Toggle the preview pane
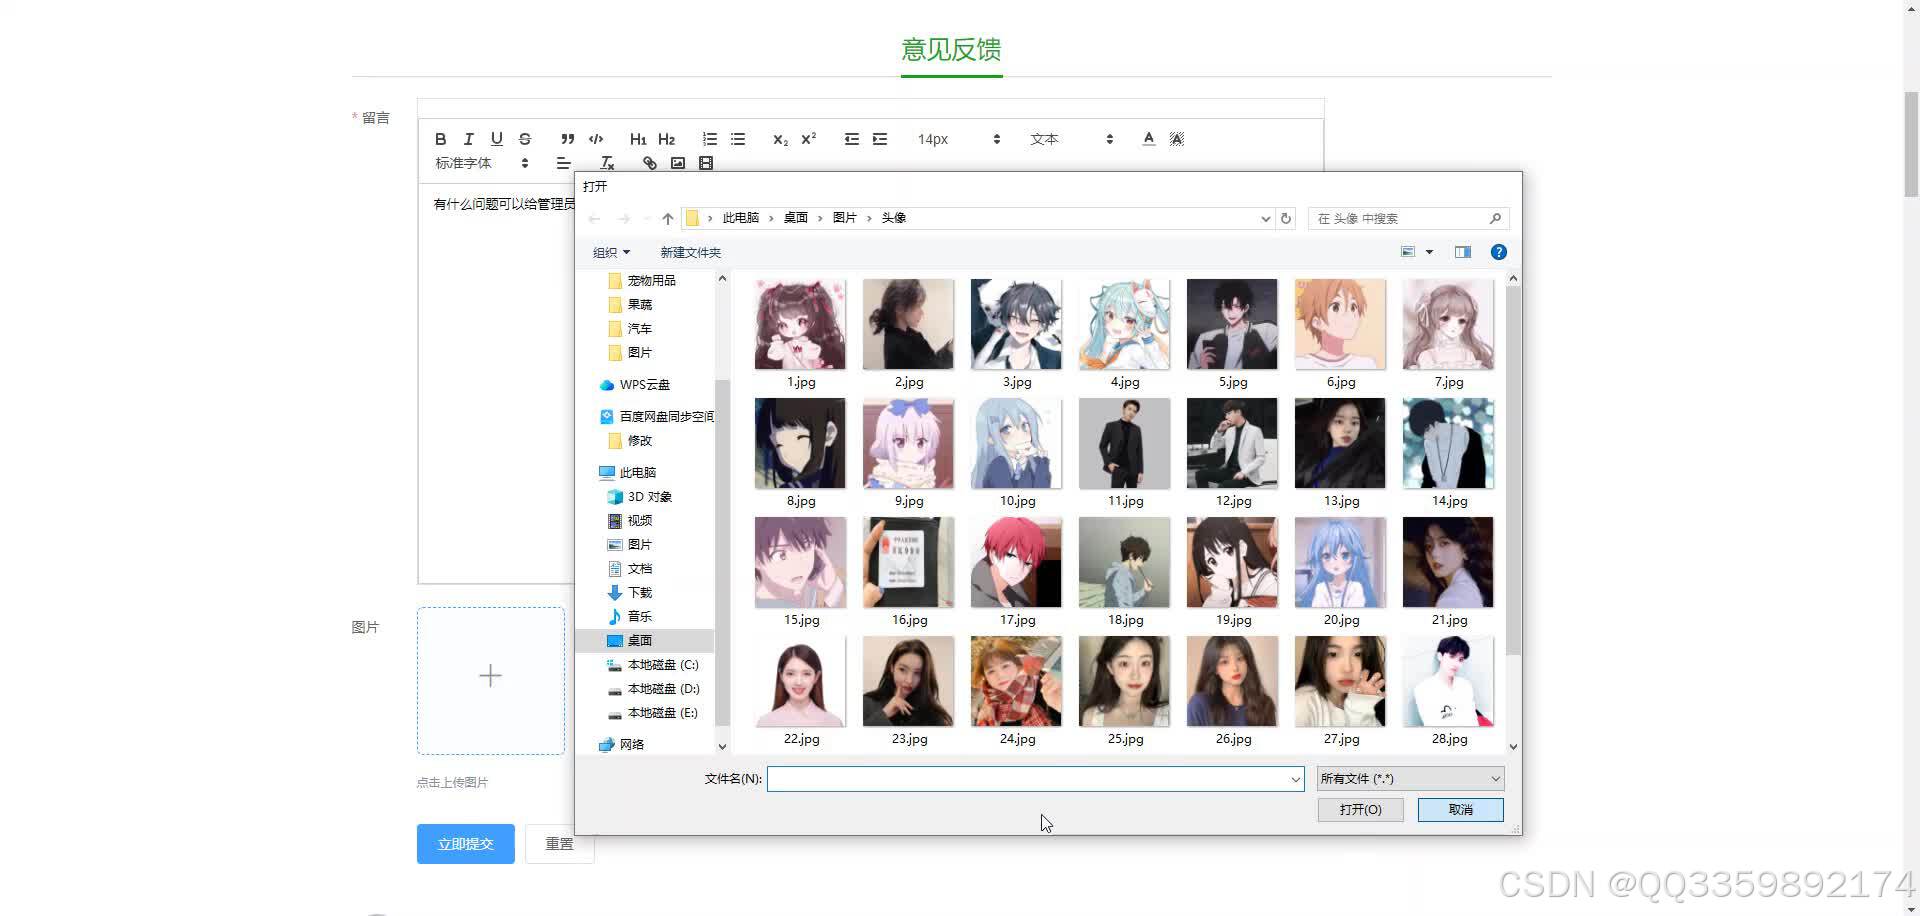Screen dimensions: 1920x916 [x=1463, y=252]
